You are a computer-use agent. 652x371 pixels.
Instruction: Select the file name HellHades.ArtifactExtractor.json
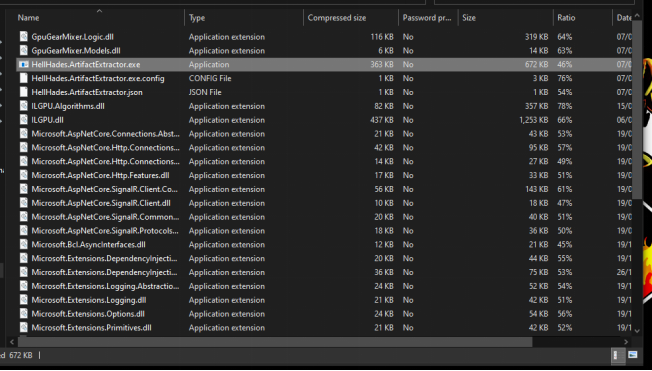coord(87,92)
